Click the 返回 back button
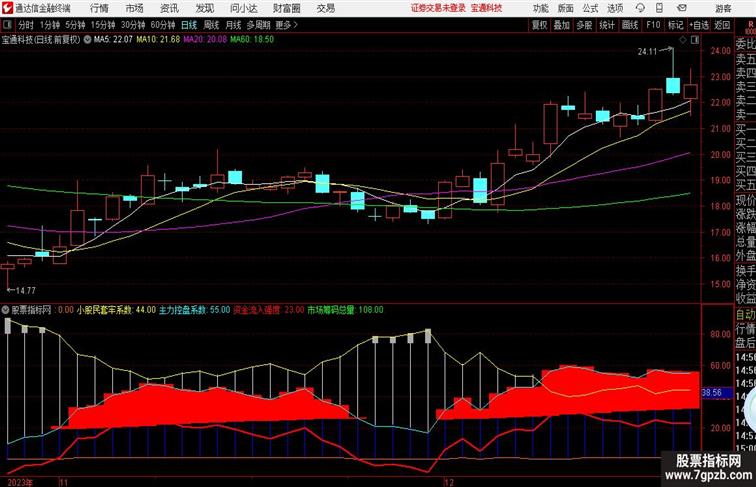This screenshot has width=756, height=487. (722, 25)
